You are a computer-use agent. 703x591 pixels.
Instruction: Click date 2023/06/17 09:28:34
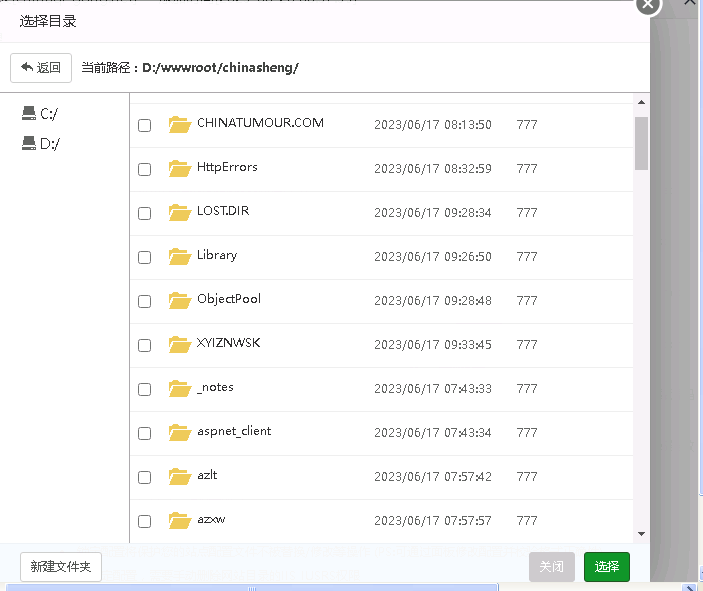point(433,213)
